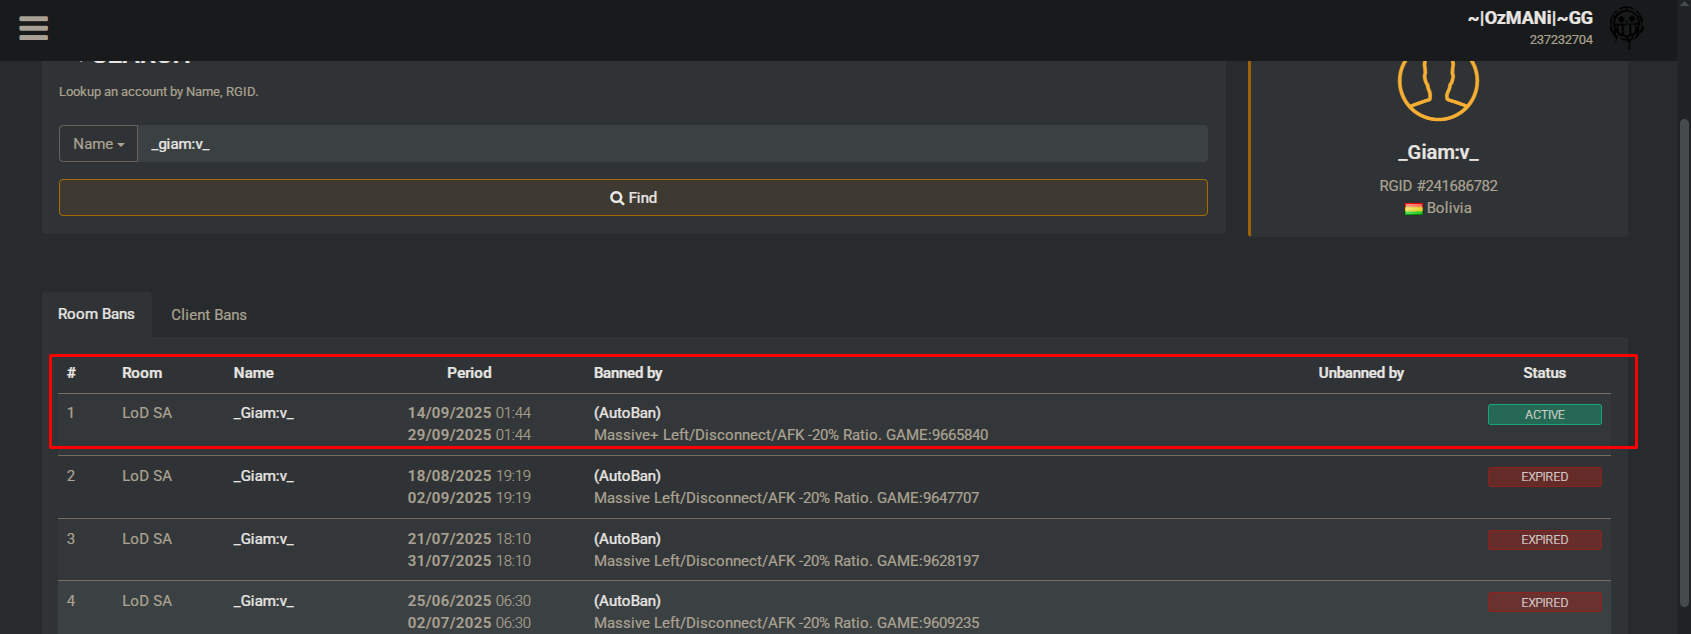
Task: Click RGID #241686782 text
Action: pyautogui.click(x=1438, y=186)
